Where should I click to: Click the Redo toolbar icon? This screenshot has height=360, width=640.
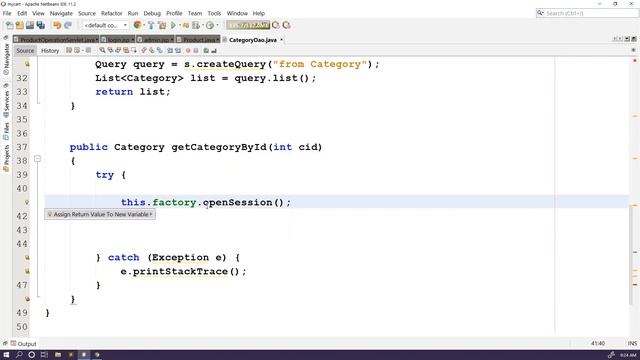[68, 25]
